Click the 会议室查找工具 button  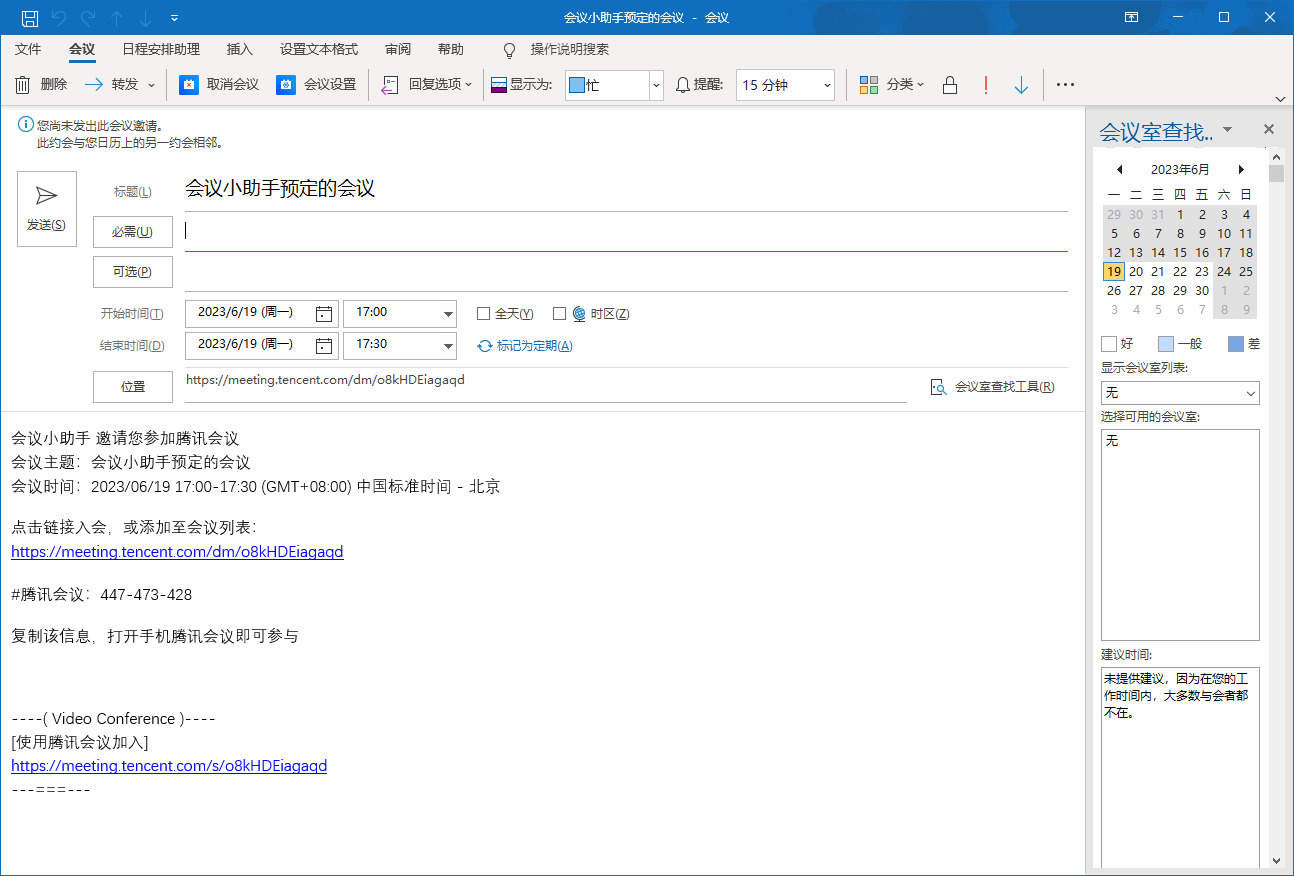pyautogui.click(x=993, y=387)
